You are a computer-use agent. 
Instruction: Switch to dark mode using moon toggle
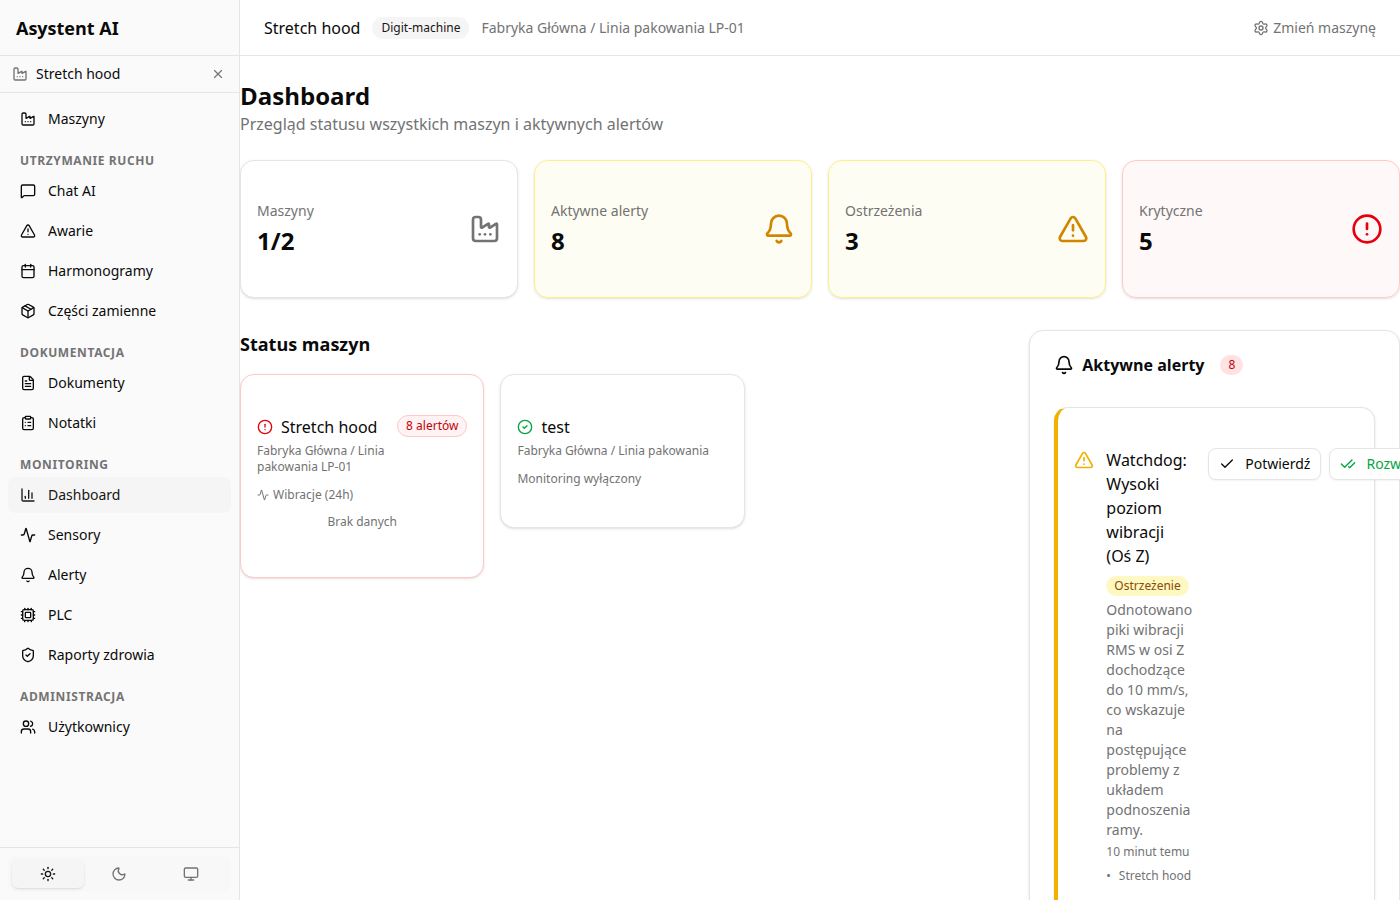(119, 873)
